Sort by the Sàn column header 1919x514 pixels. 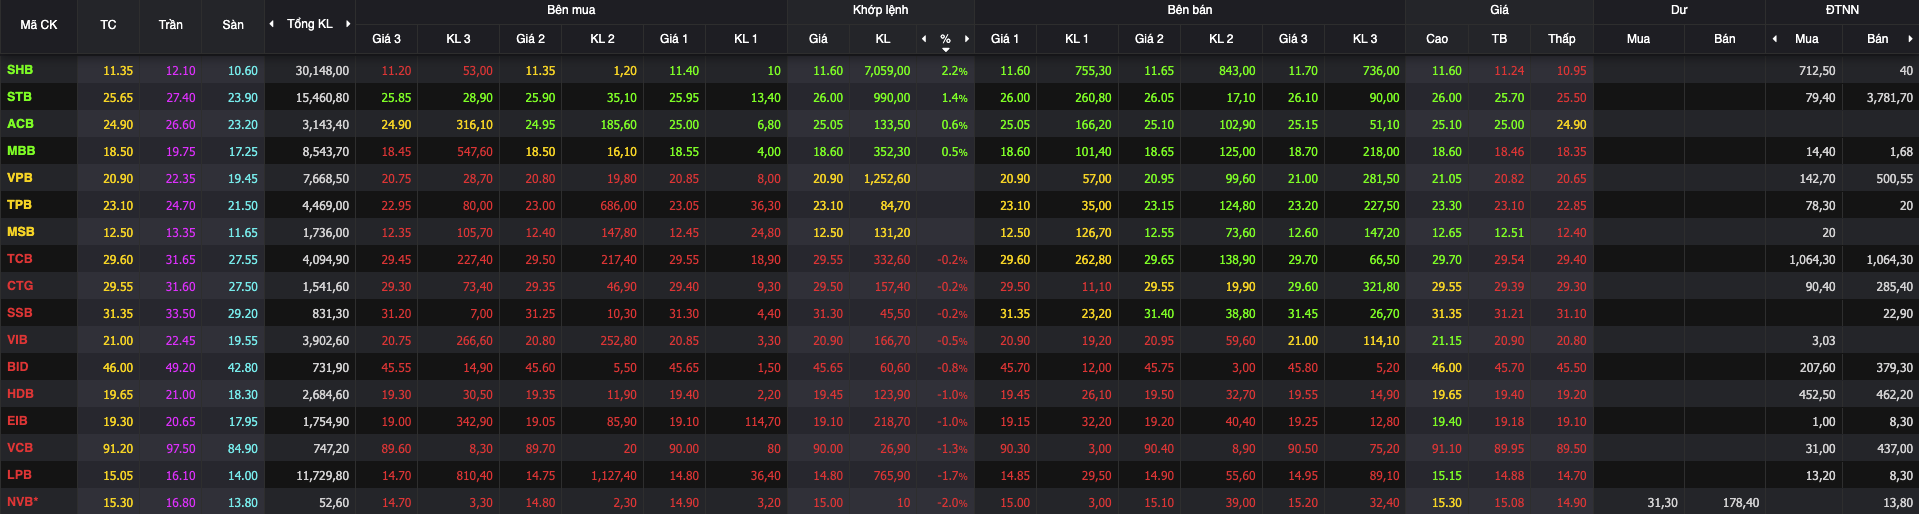(x=233, y=25)
